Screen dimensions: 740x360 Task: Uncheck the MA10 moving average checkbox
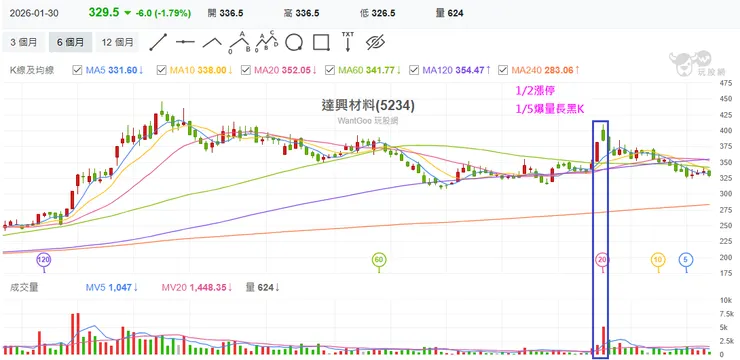click(161, 70)
